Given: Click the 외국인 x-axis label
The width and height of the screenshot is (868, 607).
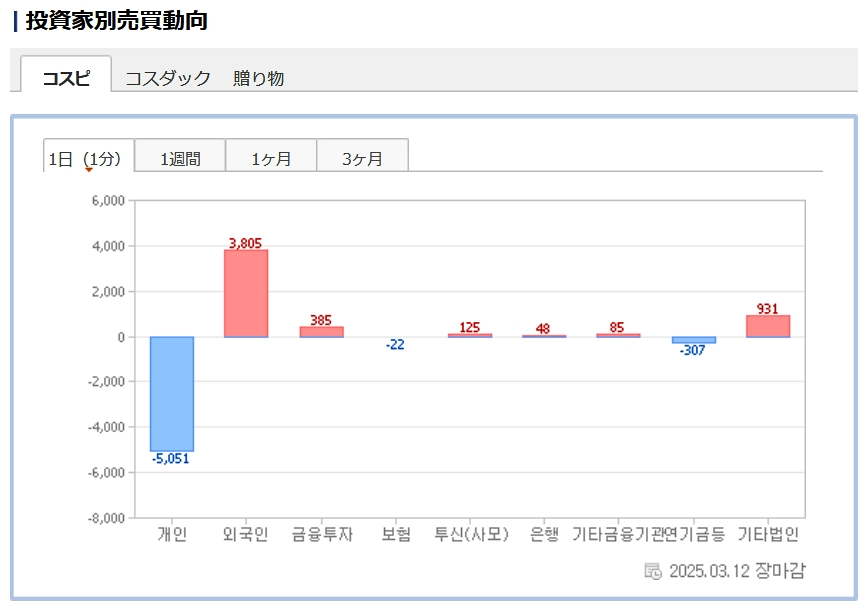Looking at the screenshot, I should pyautogui.click(x=246, y=534).
